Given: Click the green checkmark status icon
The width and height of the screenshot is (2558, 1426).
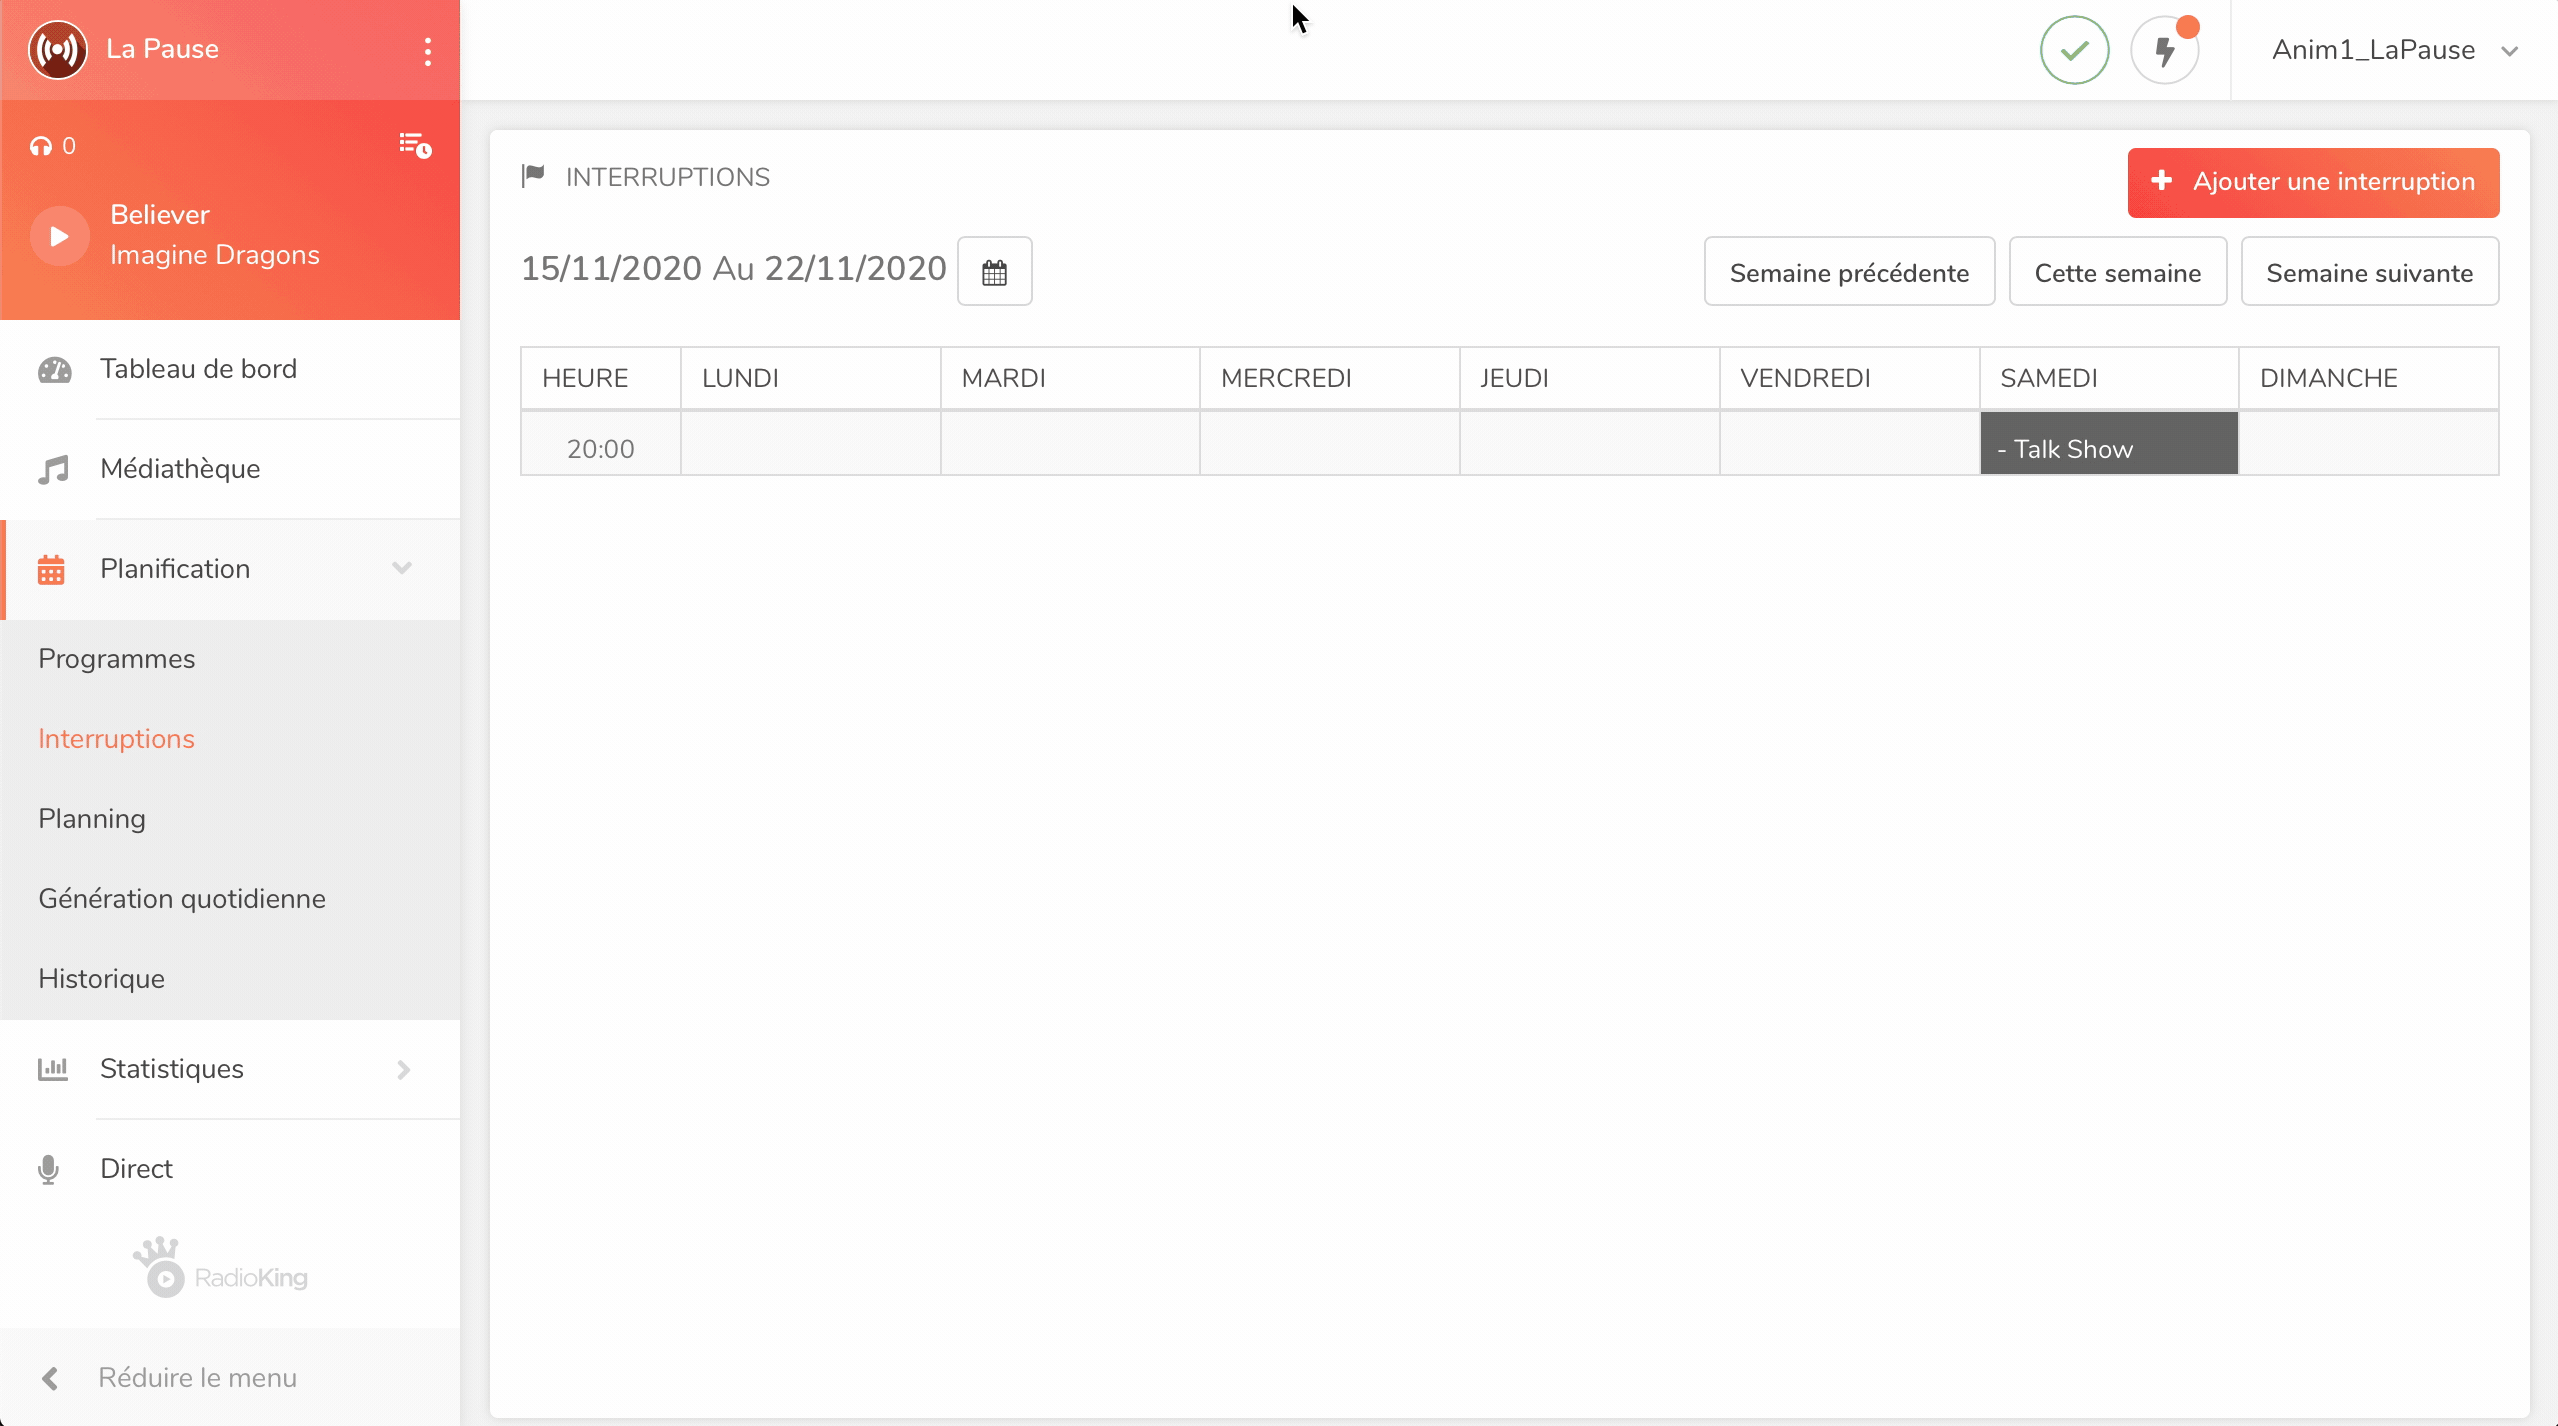Looking at the screenshot, I should click(x=2075, y=50).
